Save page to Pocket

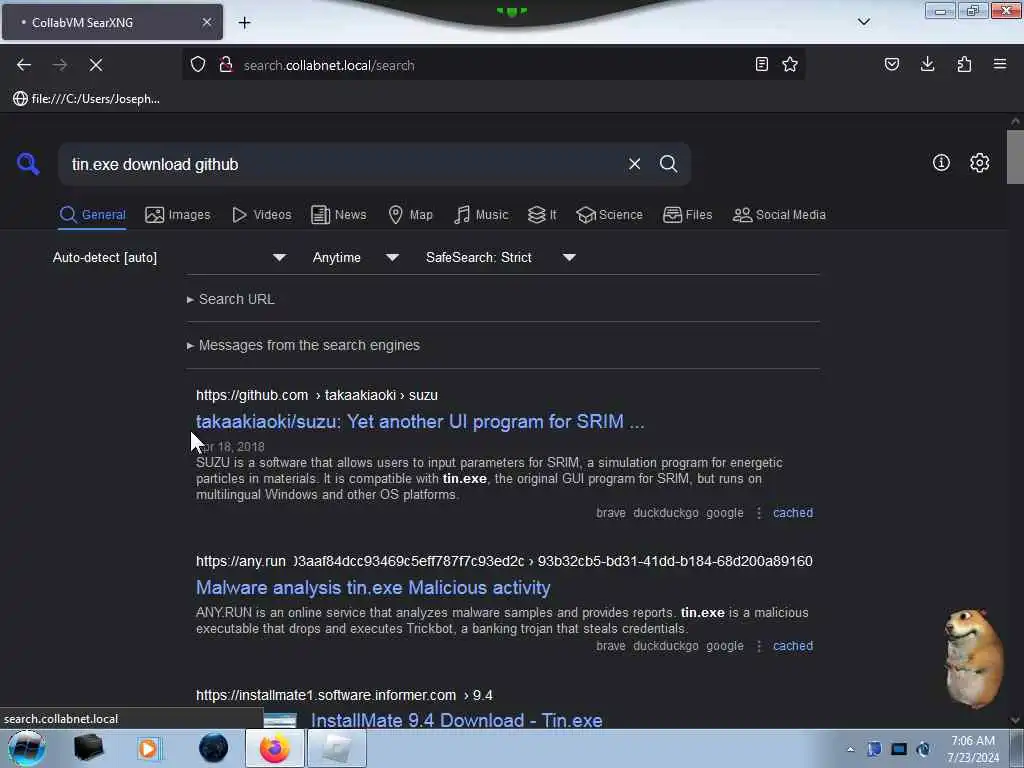pos(892,65)
